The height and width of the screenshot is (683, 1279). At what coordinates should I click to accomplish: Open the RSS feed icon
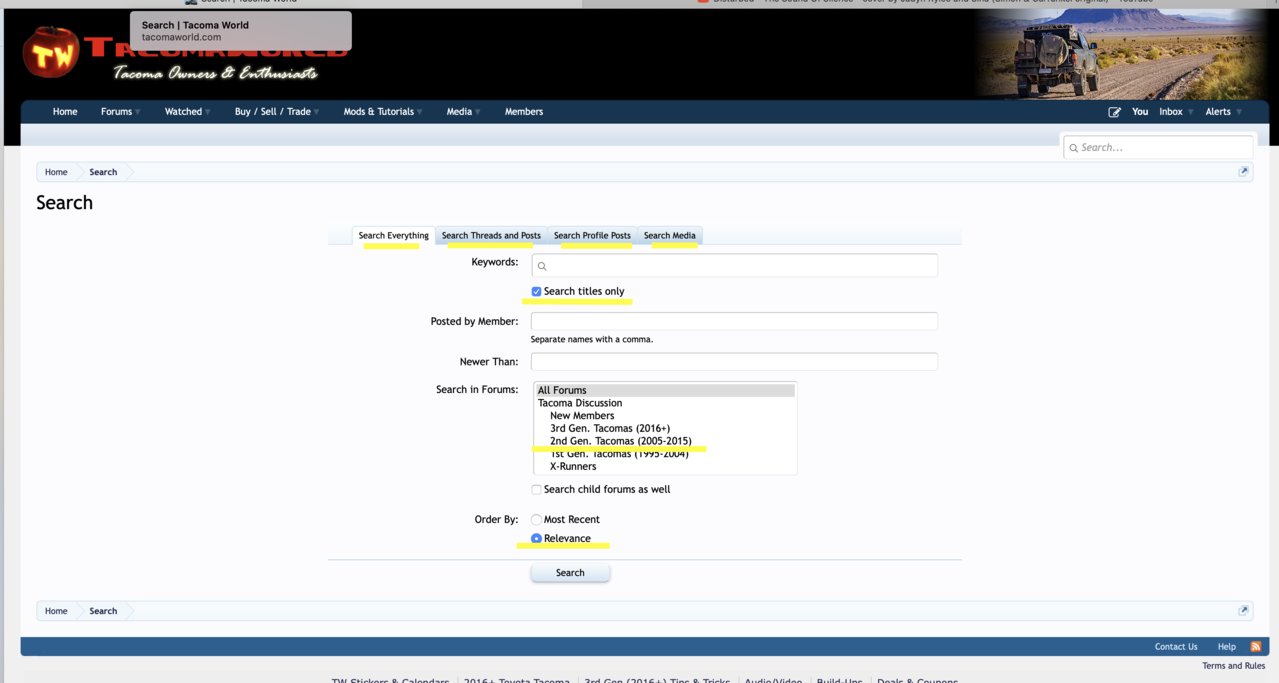click(x=1256, y=647)
